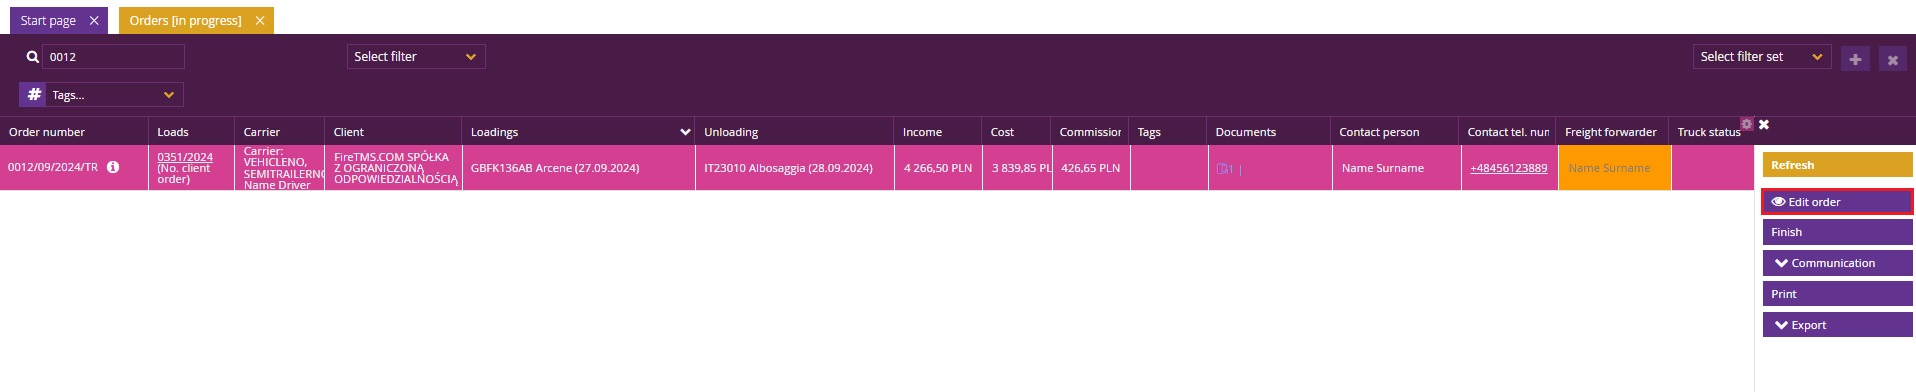This screenshot has height=392, width=1916.
Task: Click the Finish button
Action: tap(1837, 232)
